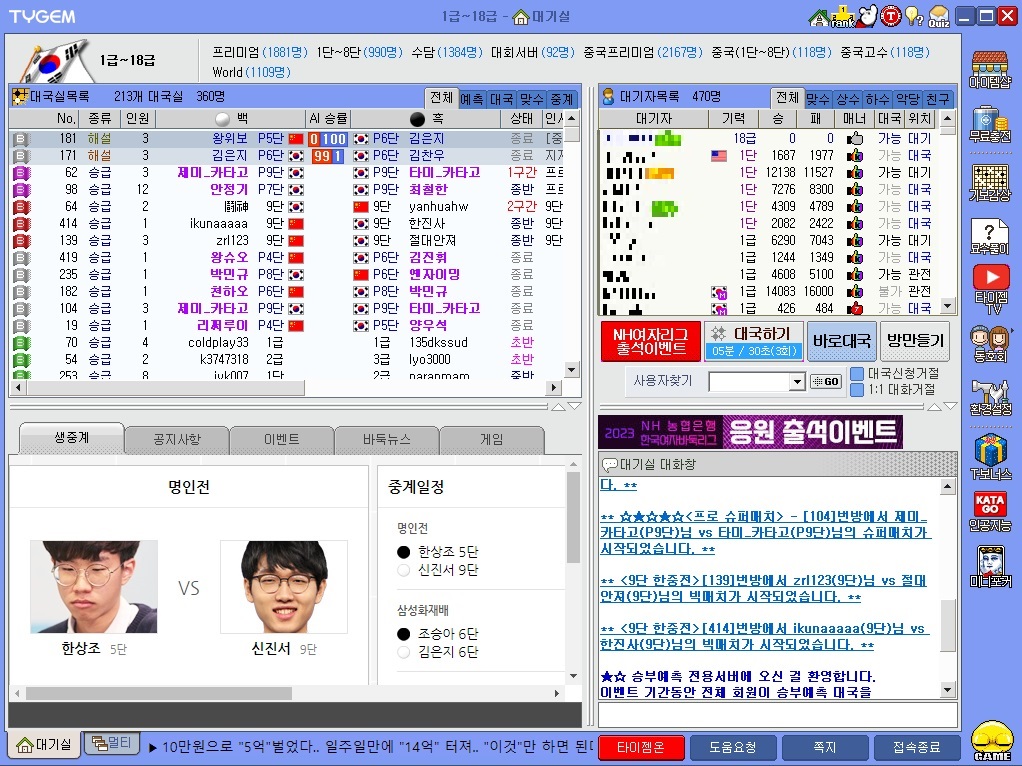Select the 중계 tab in room list

(562, 99)
